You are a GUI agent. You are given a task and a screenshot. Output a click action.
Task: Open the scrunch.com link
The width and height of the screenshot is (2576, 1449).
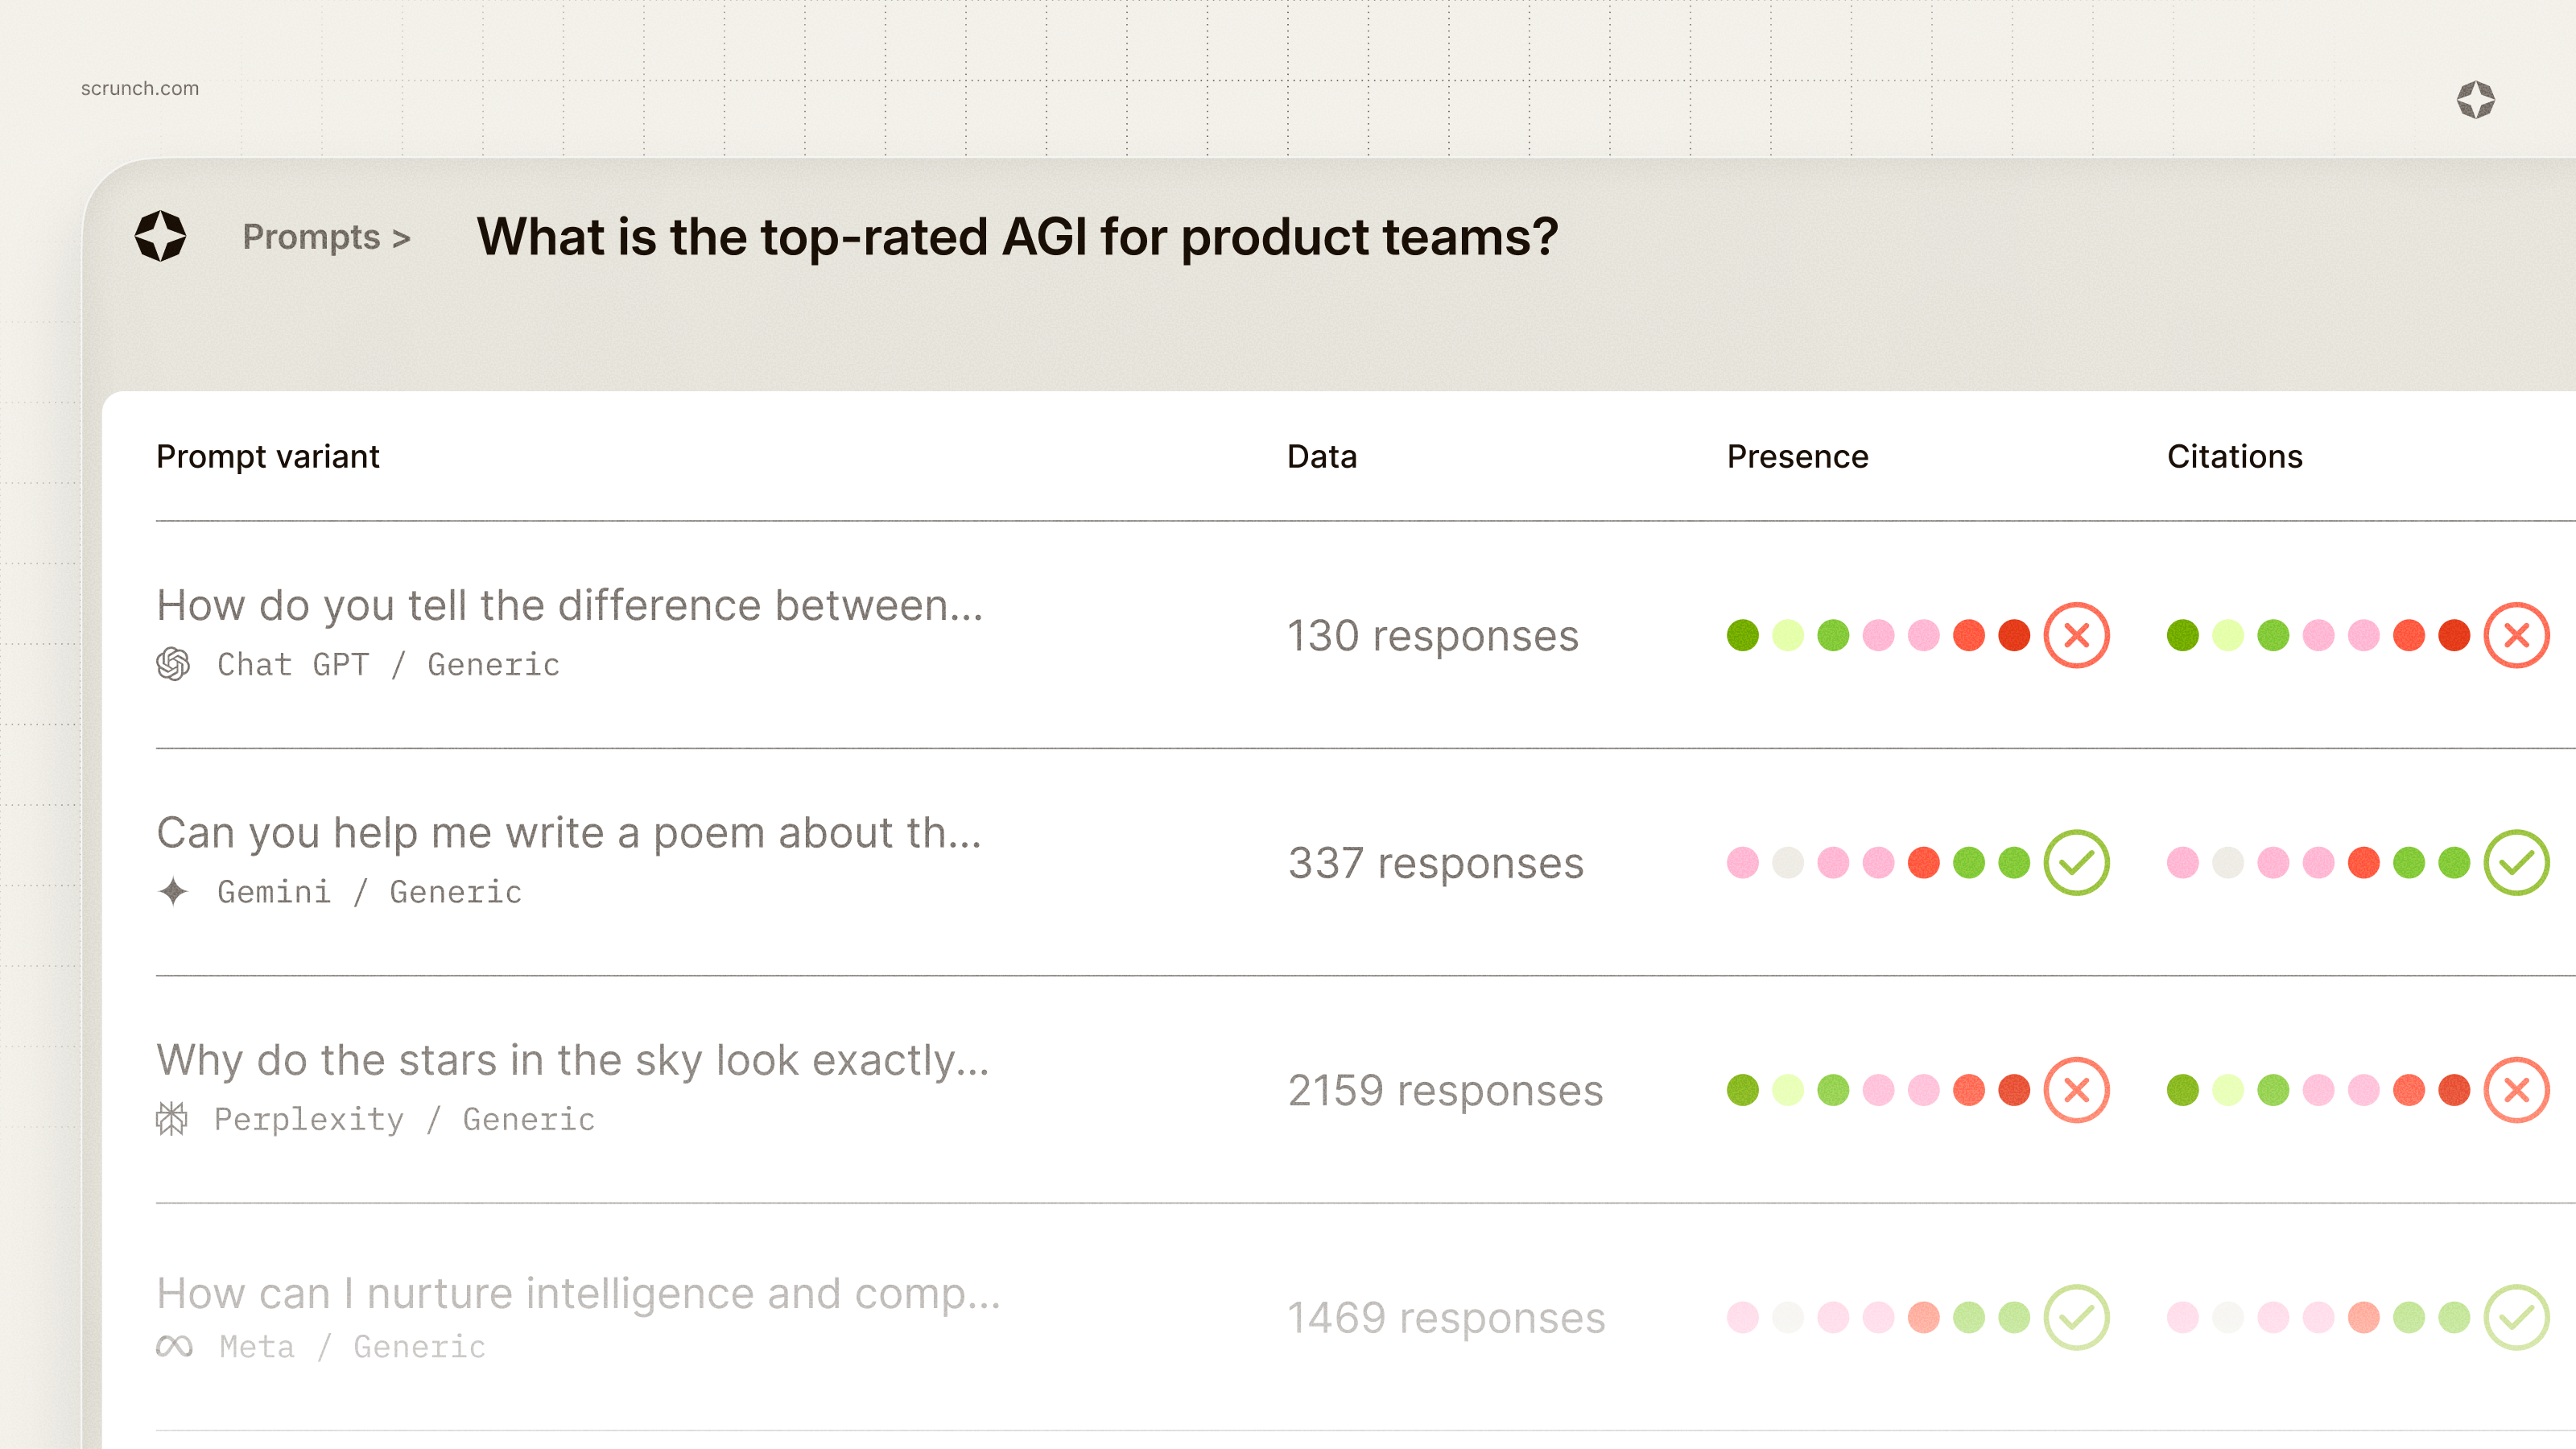point(140,88)
